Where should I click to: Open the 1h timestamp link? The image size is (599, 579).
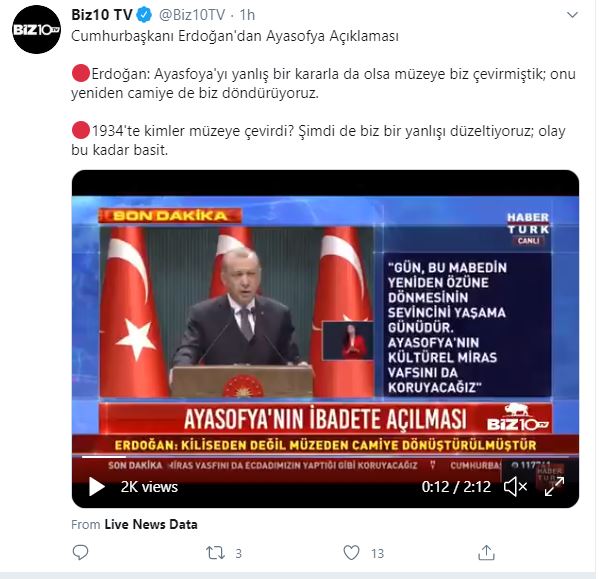[x=247, y=15]
